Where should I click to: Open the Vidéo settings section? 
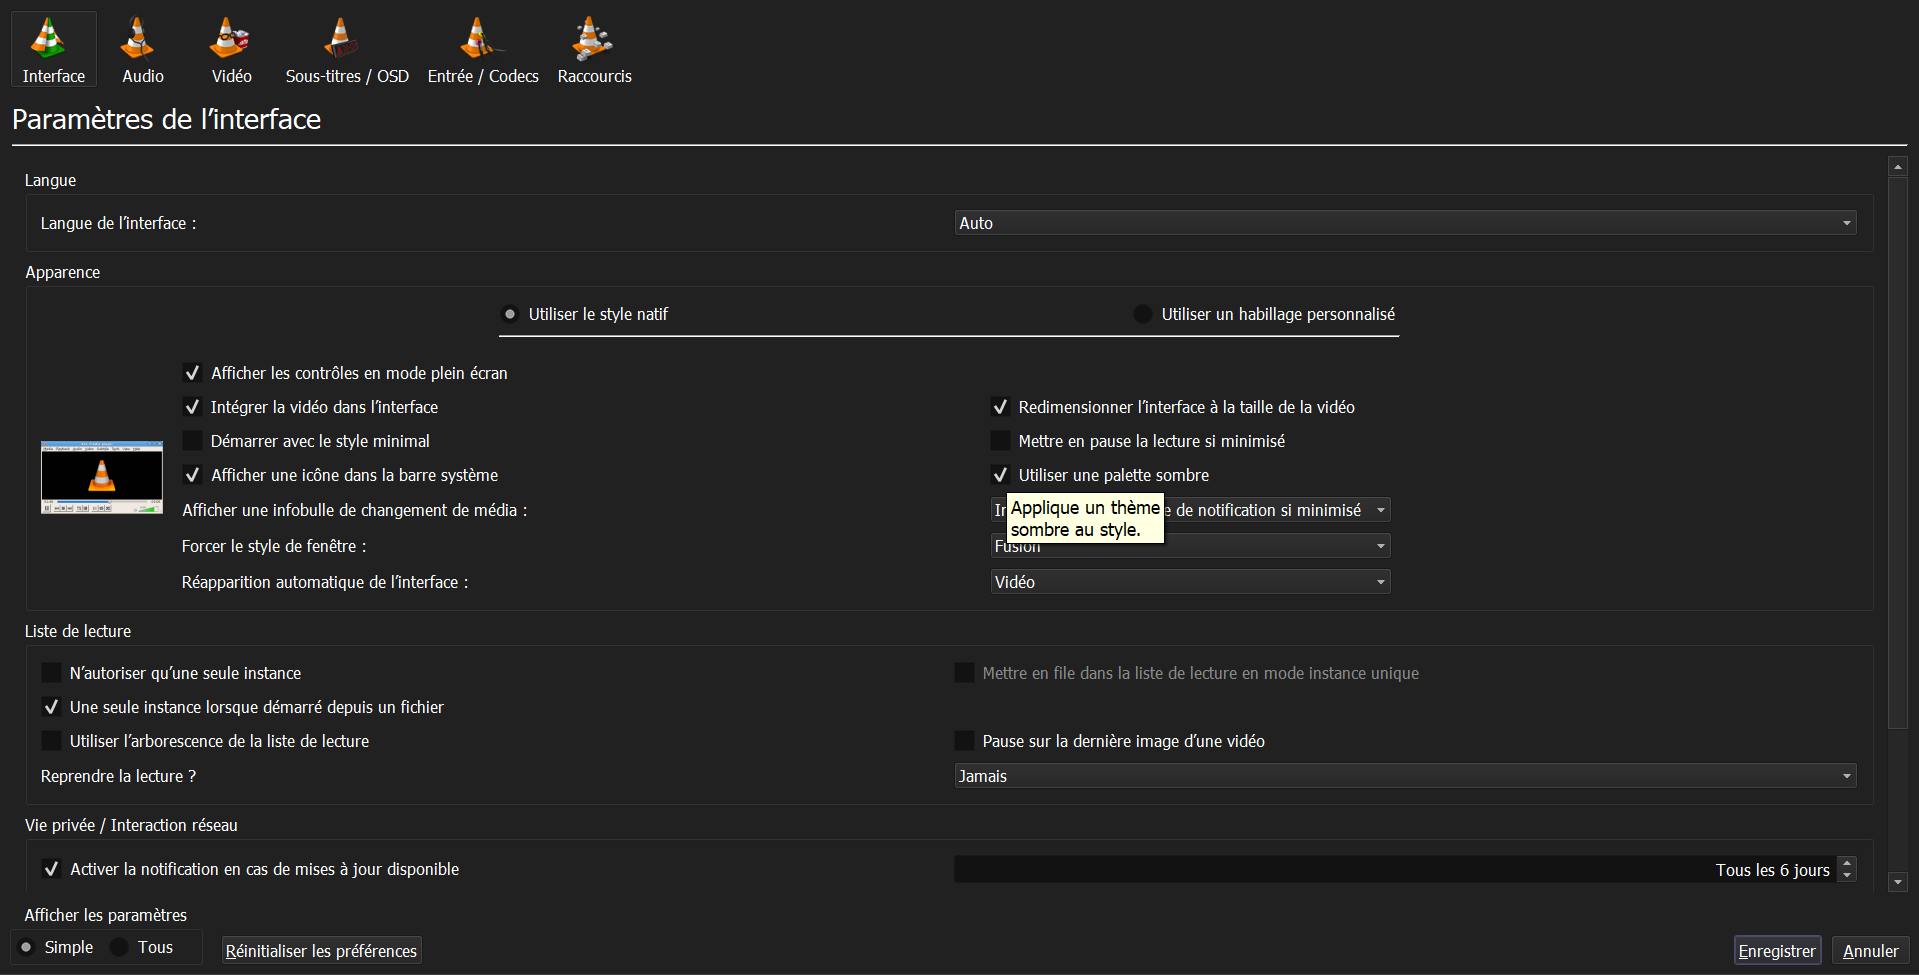pos(230,48)
